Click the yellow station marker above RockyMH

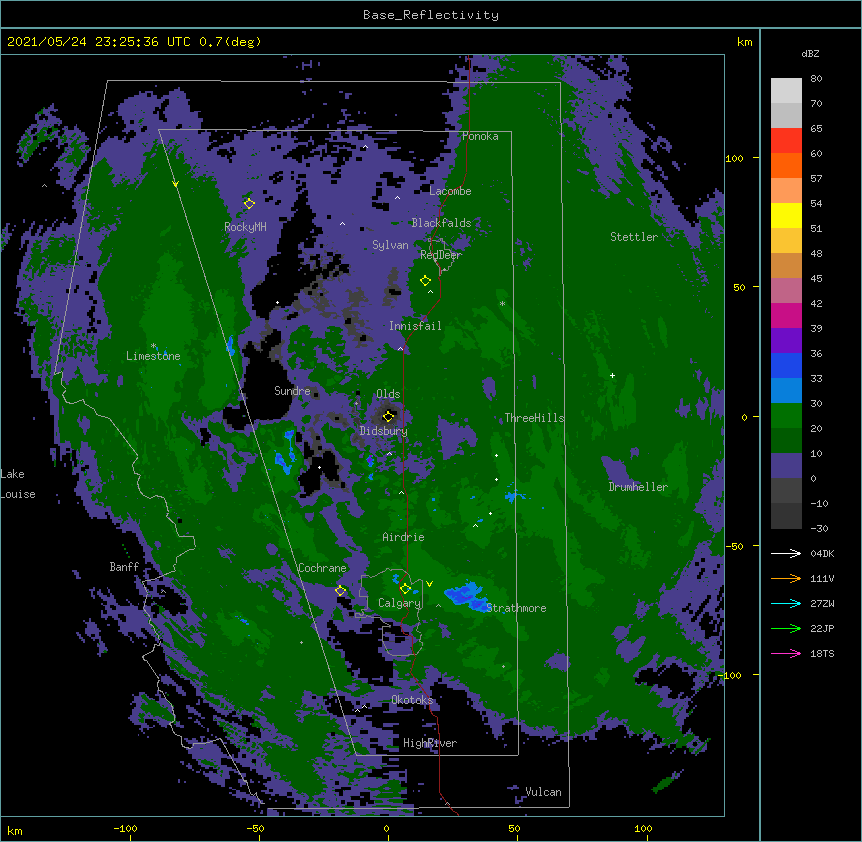pos(249,203)
